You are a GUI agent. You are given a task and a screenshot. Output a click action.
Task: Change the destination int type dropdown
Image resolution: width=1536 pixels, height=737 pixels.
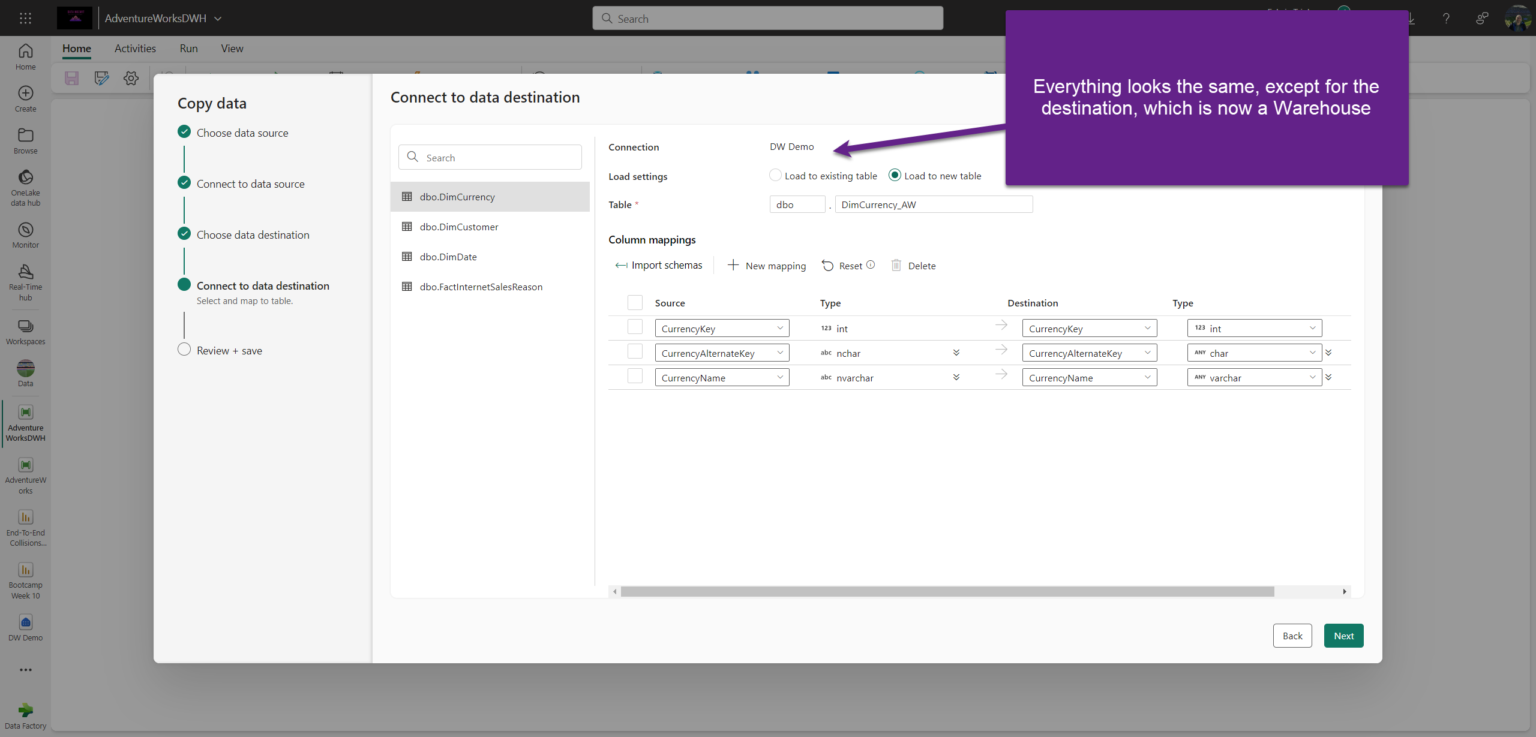coord(1255,328)
